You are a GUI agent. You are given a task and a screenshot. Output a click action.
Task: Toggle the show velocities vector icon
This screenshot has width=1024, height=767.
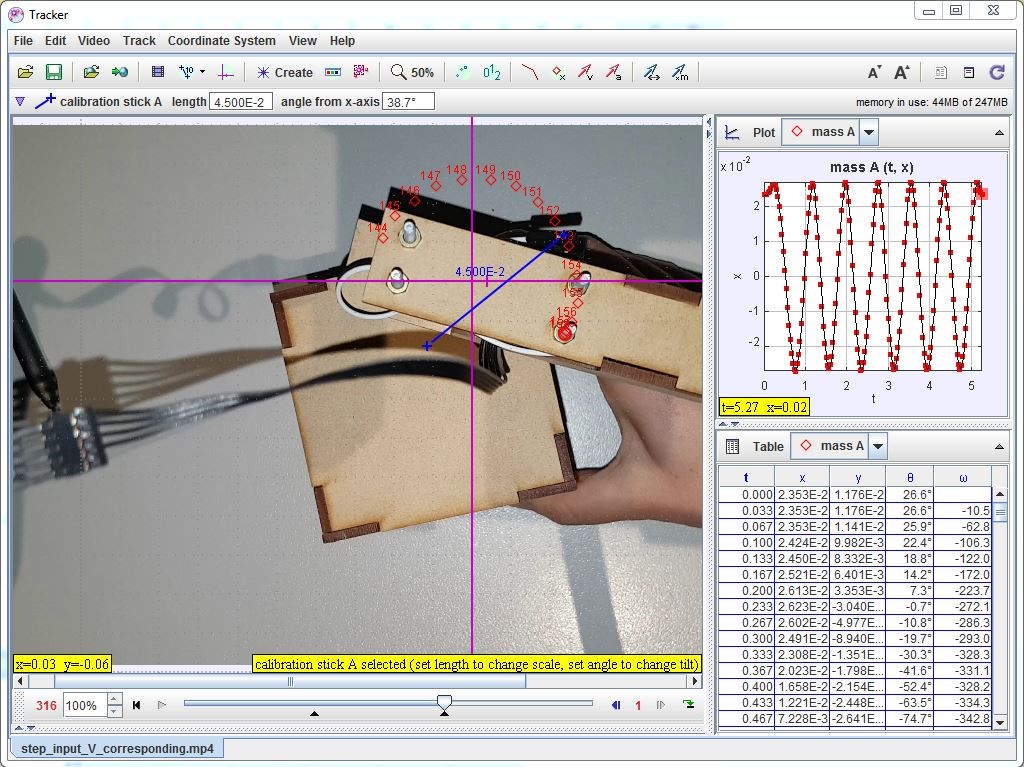click(586, 73)
